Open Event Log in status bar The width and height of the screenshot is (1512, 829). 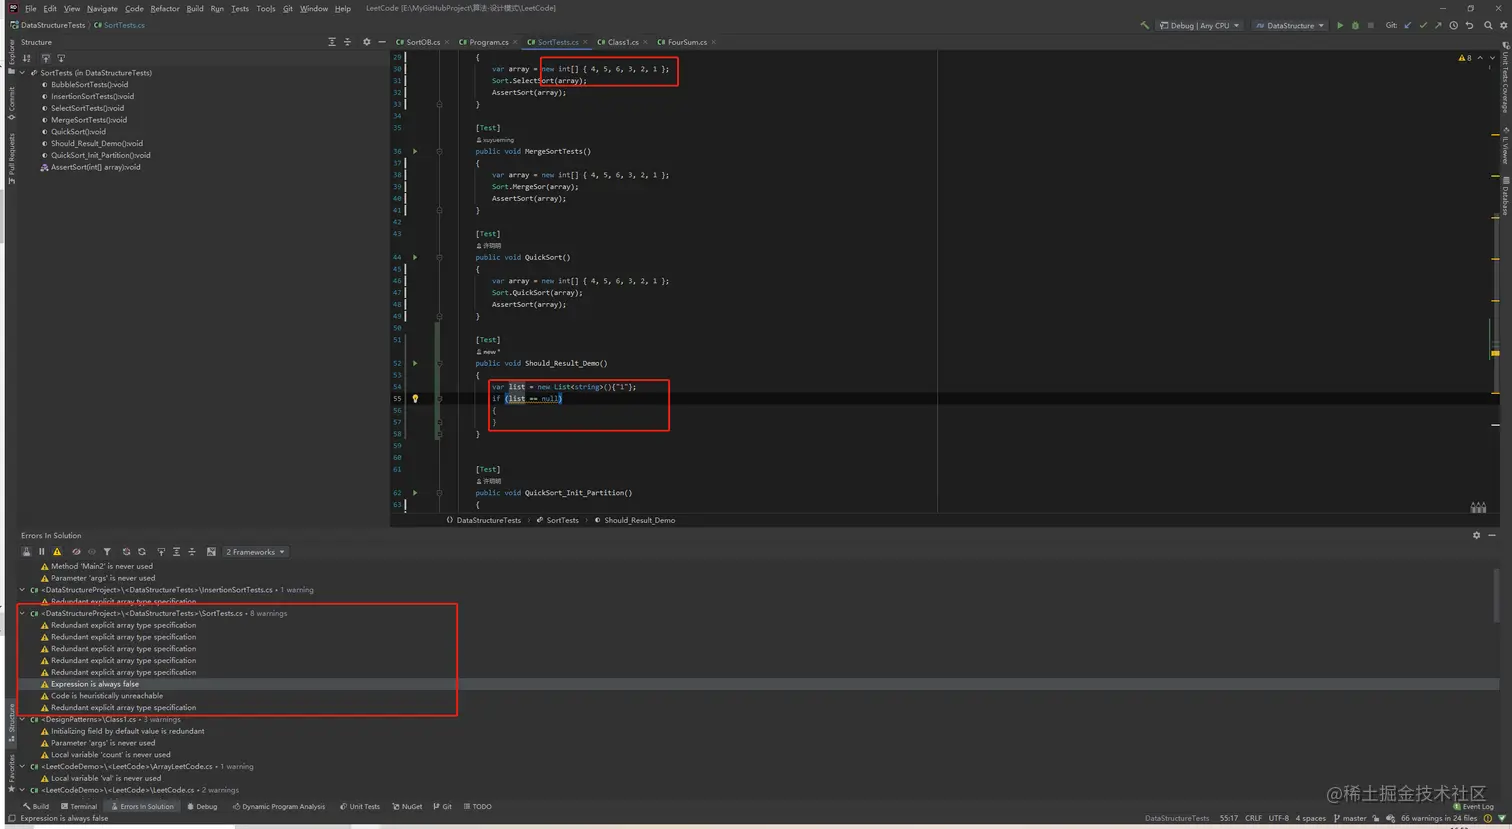[x=1475, y=807]
